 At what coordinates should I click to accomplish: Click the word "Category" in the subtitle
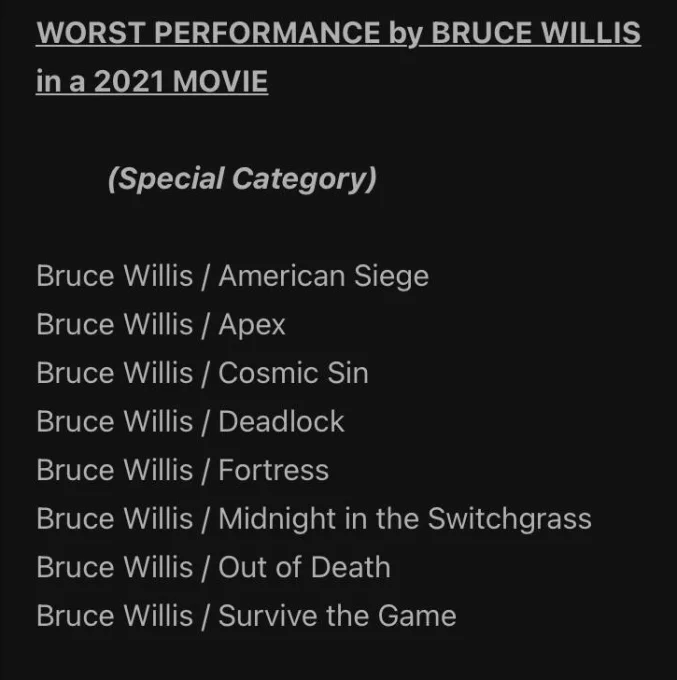(x=304, y=180)
